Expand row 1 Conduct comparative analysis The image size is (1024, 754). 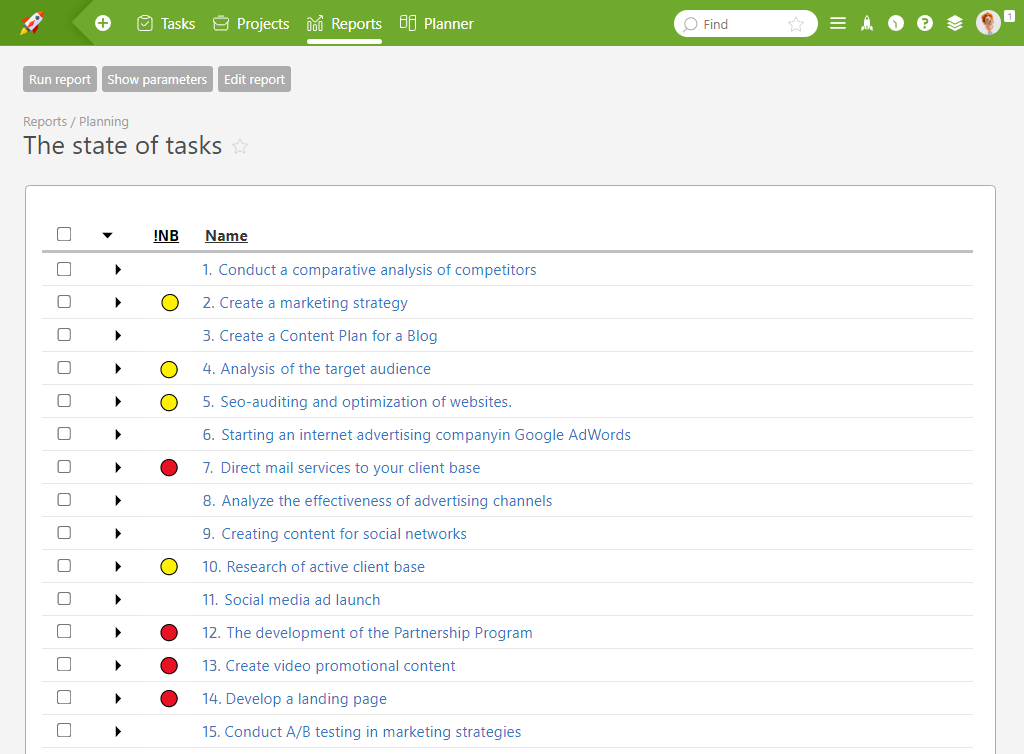pyautogui.click(x=118, y=270)
